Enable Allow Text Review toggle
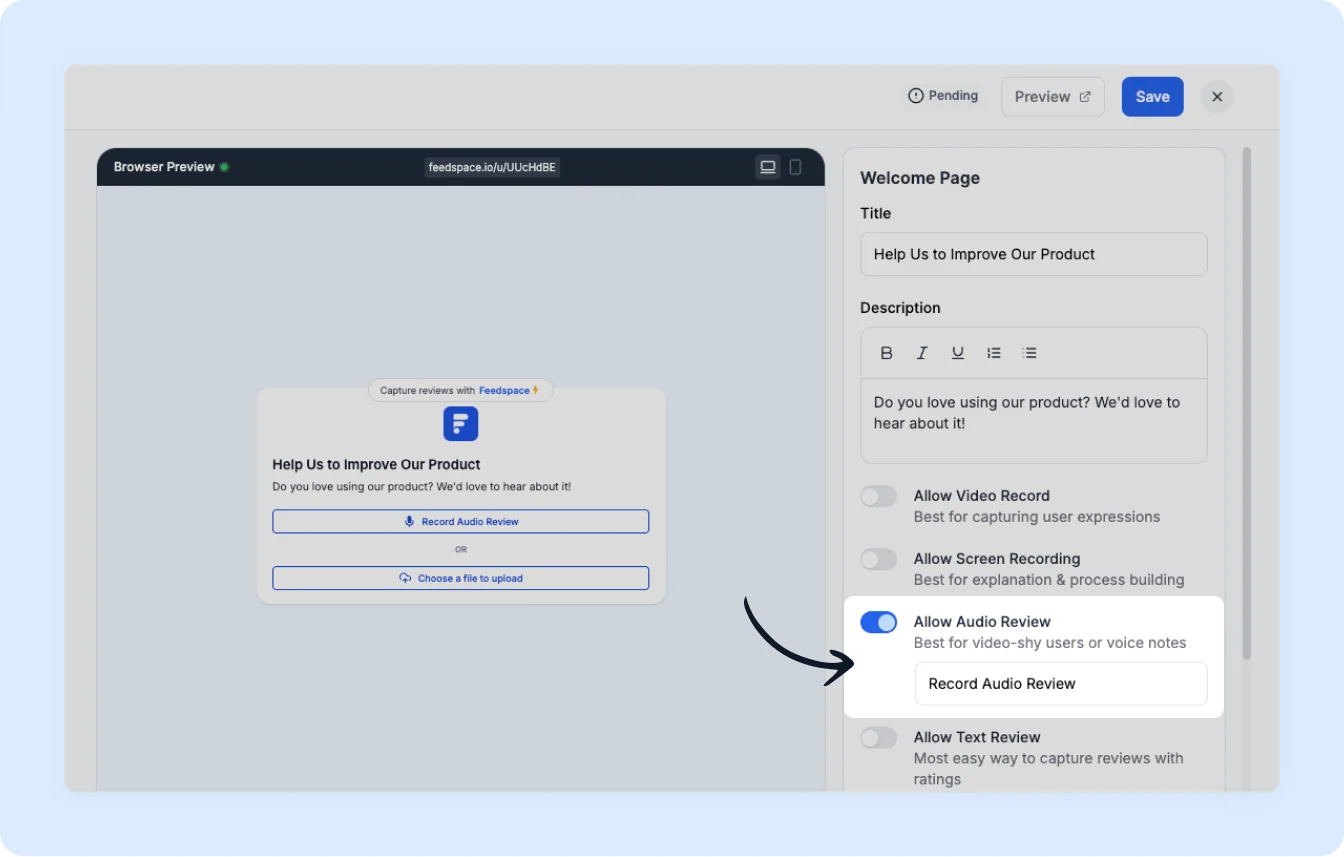The image size is (1344, 857). coord(879,738)
